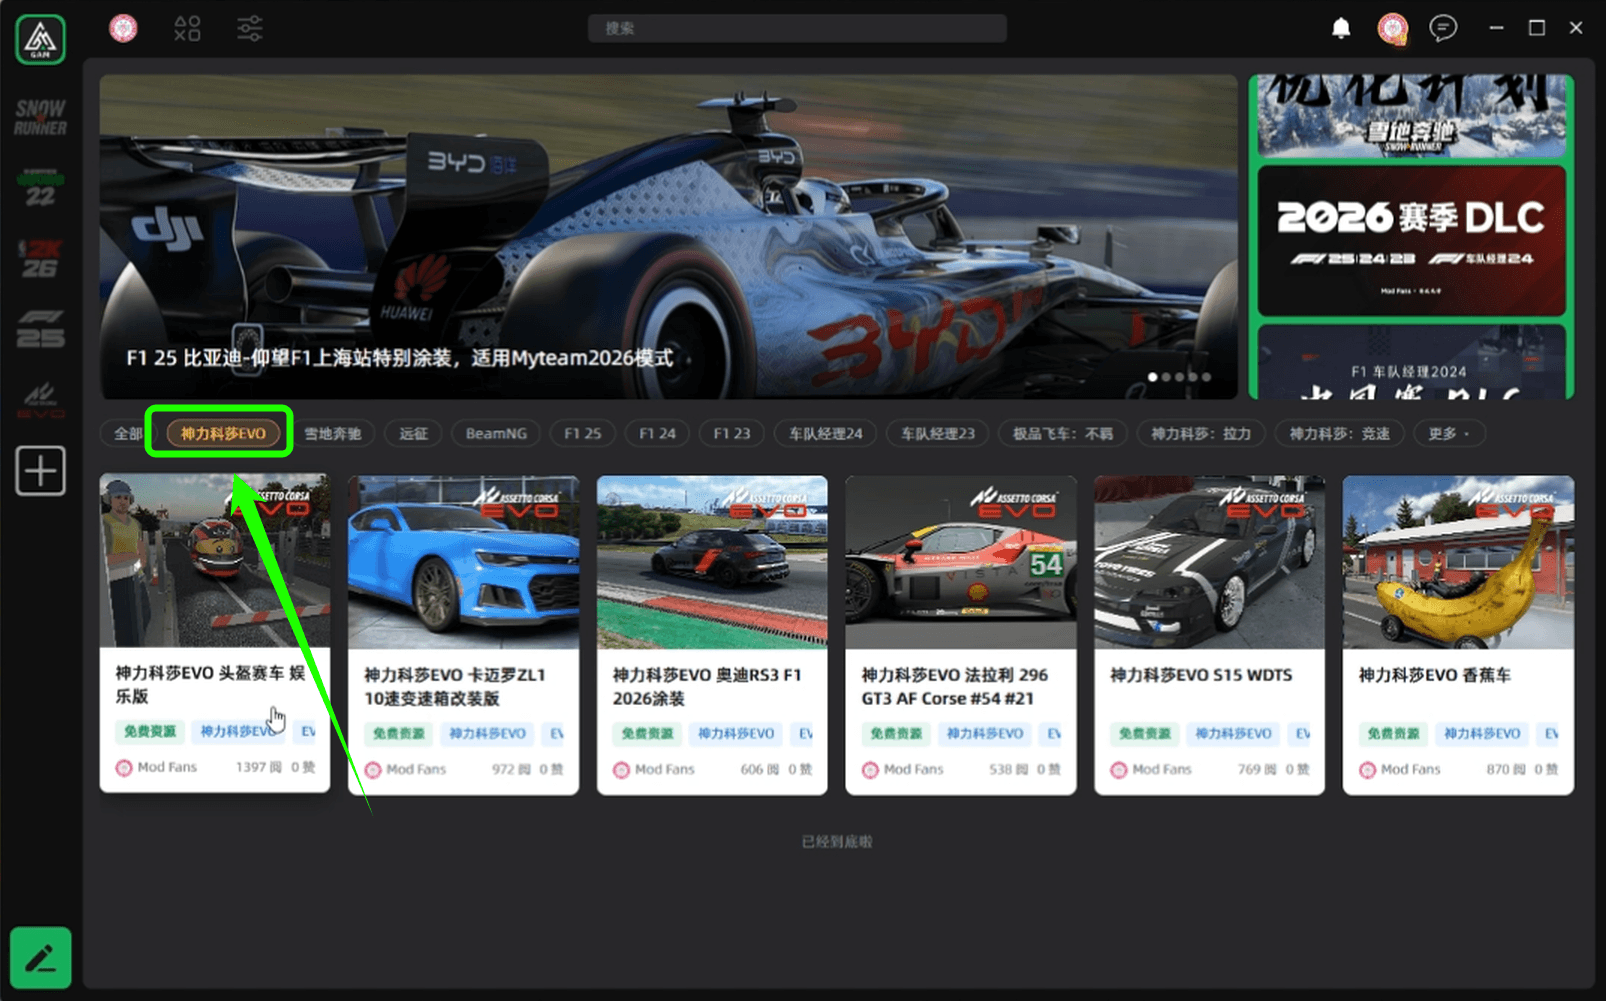Open the blue 卡迈罗ZL1 mod thumbnail
This screenshot has height=1001, width=1606.
(463, 562)
